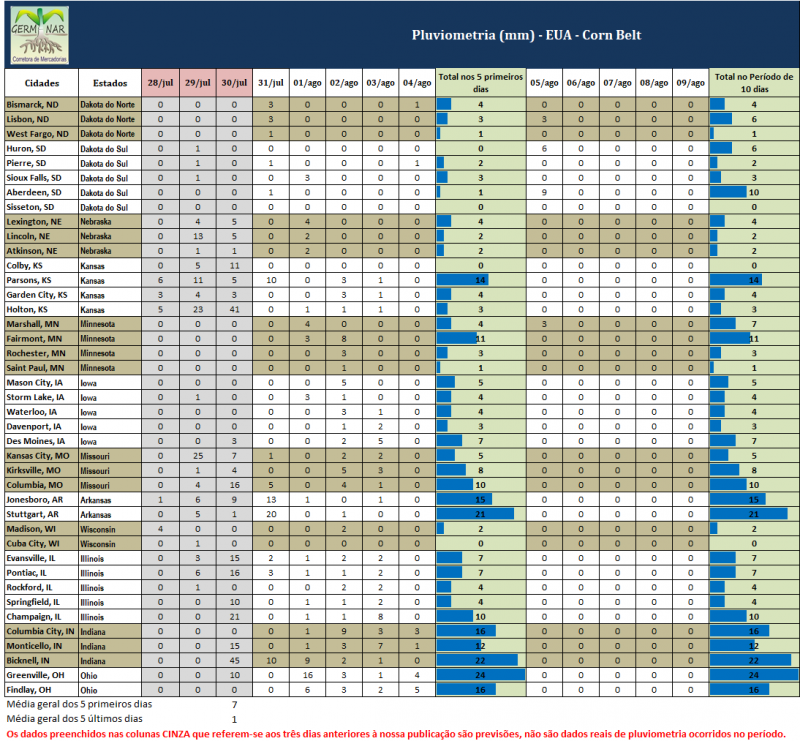Select the '29/jul' column header

click(197, 83)
